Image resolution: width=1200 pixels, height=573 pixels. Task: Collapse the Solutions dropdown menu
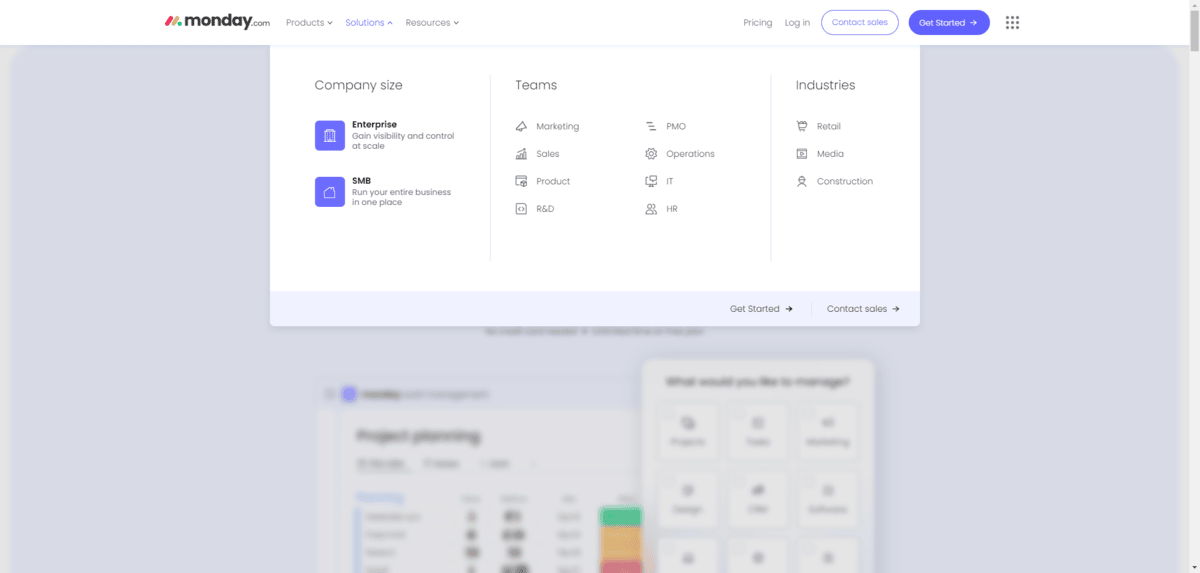369,23
